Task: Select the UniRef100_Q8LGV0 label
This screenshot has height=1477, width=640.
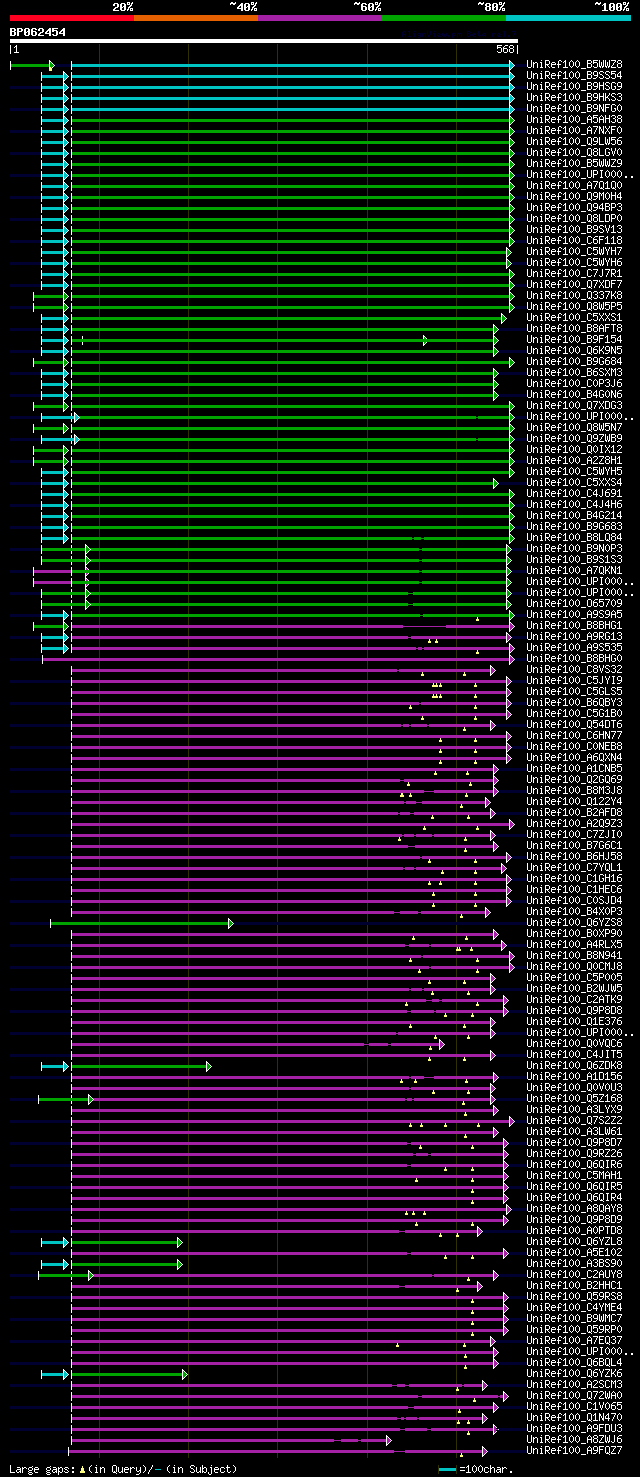Action: tap(574, 152)
